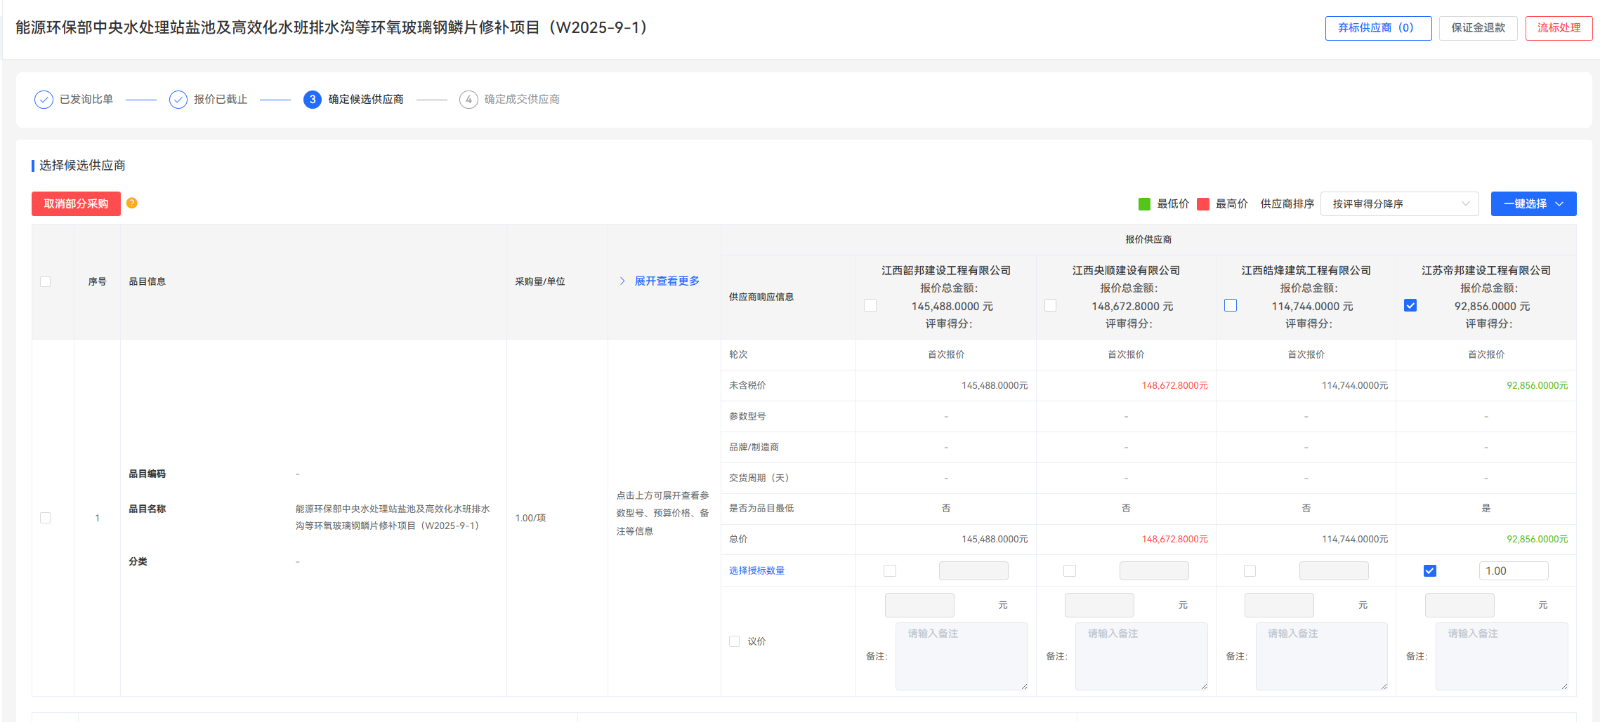Tick award quantity checkbox for 江西央顺
The image size is (1600, 722).
click(1069, 571)
